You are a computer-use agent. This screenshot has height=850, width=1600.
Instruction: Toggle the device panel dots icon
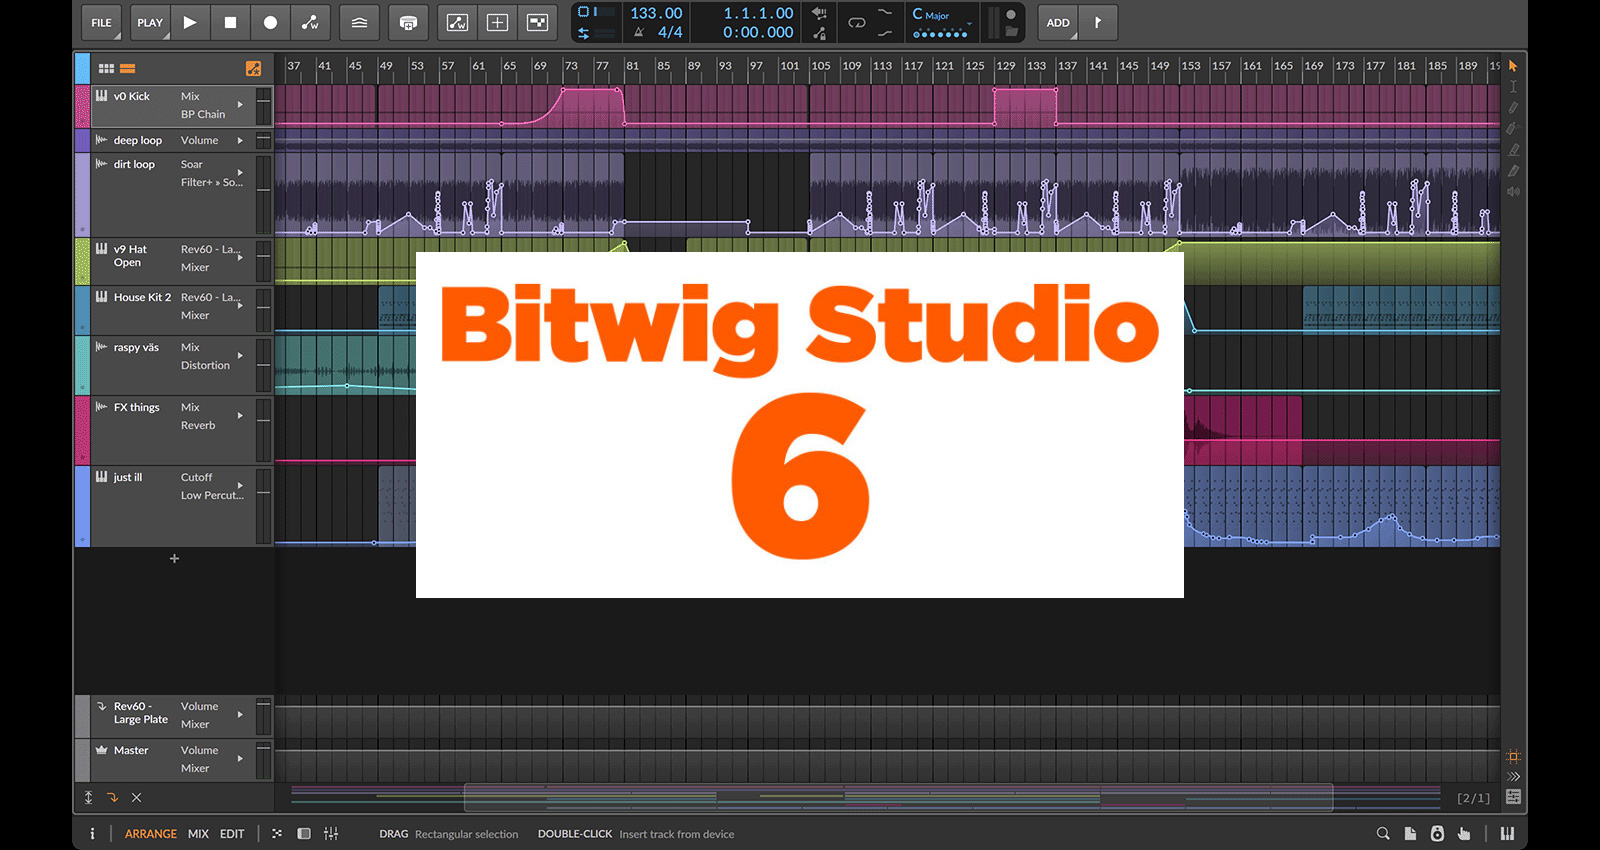point(277,833)
